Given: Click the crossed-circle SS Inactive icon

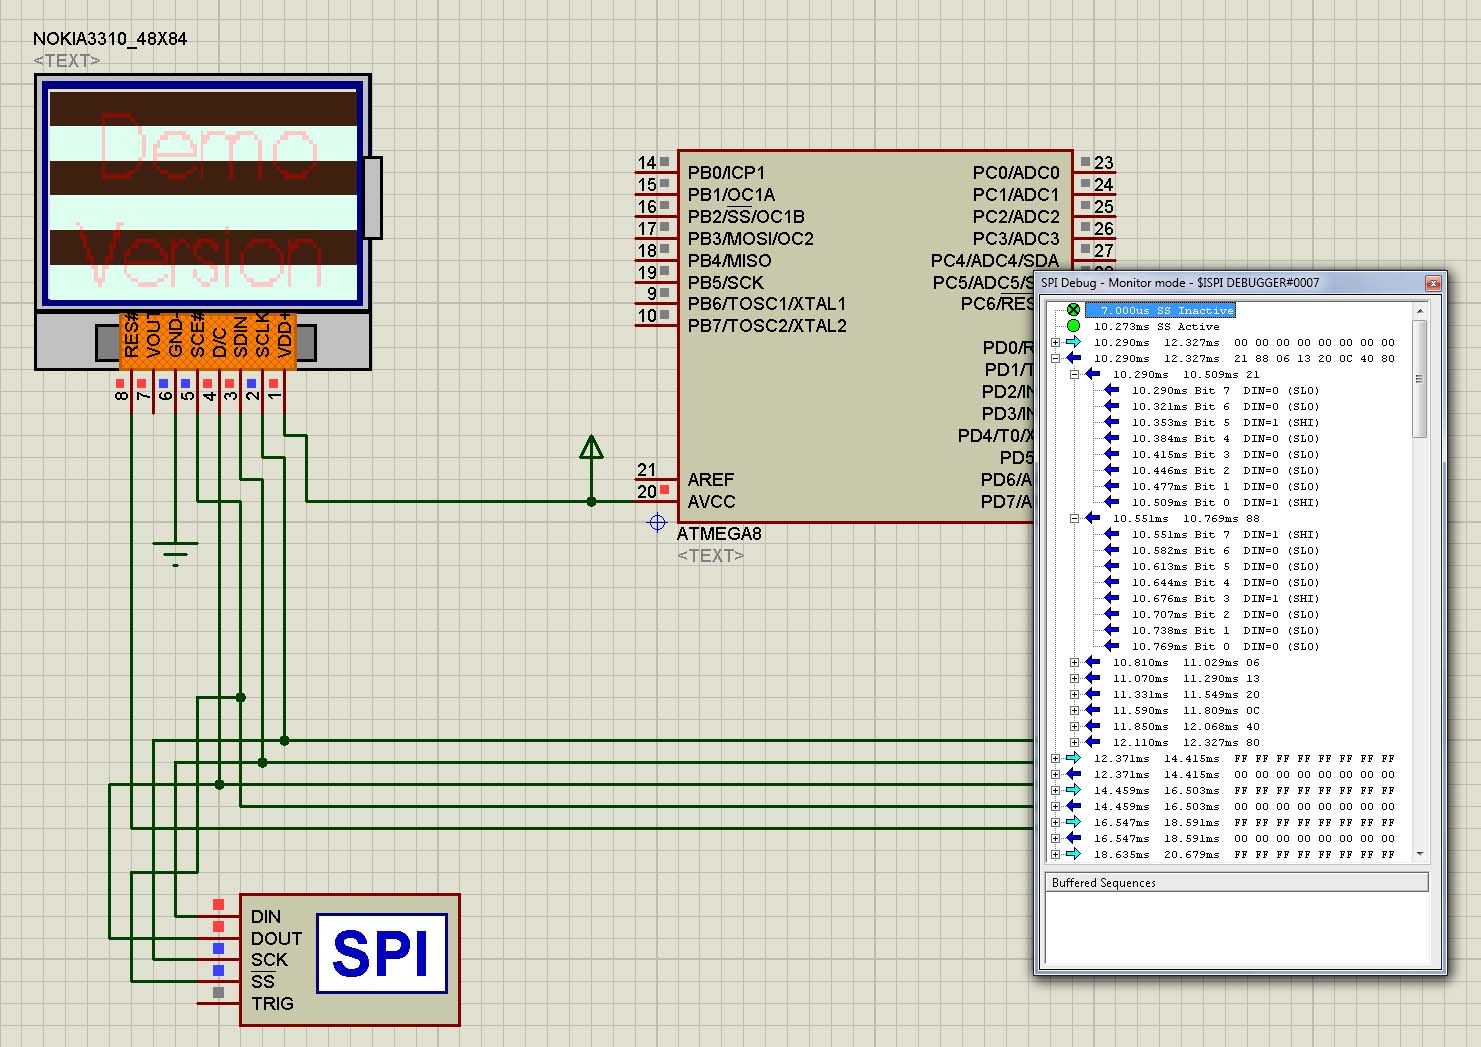Looking at the screenshot, I should [x=1073, y=310].
